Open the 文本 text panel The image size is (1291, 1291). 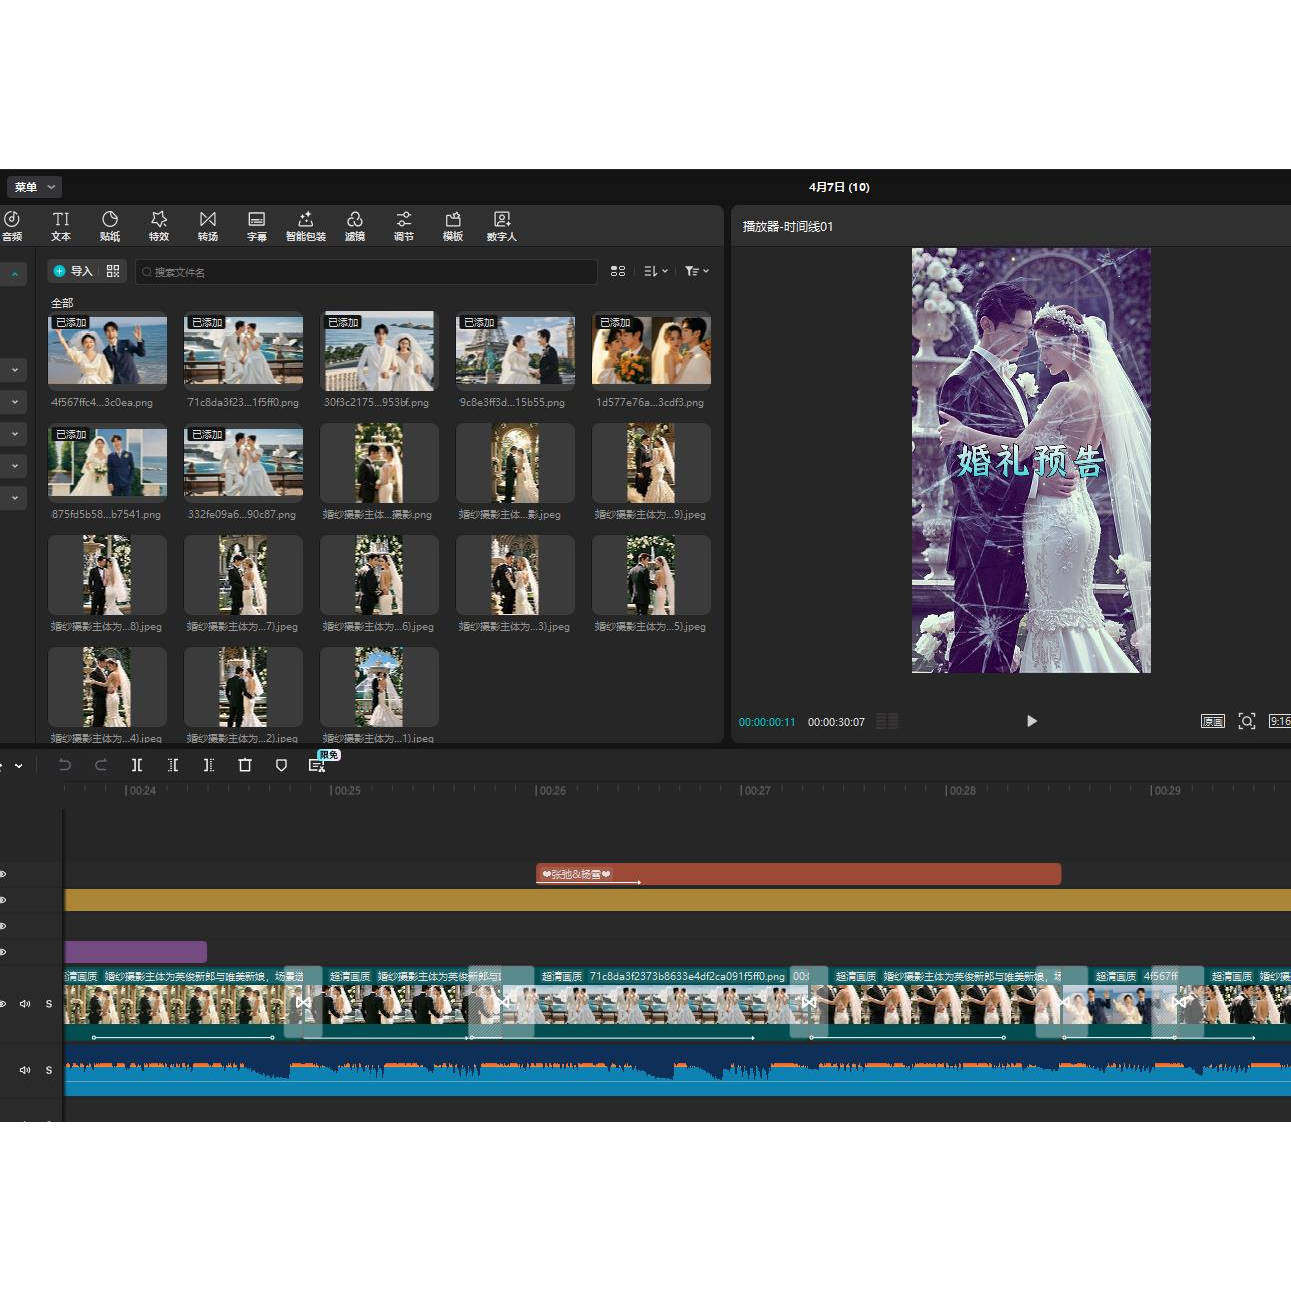point(61,226)
